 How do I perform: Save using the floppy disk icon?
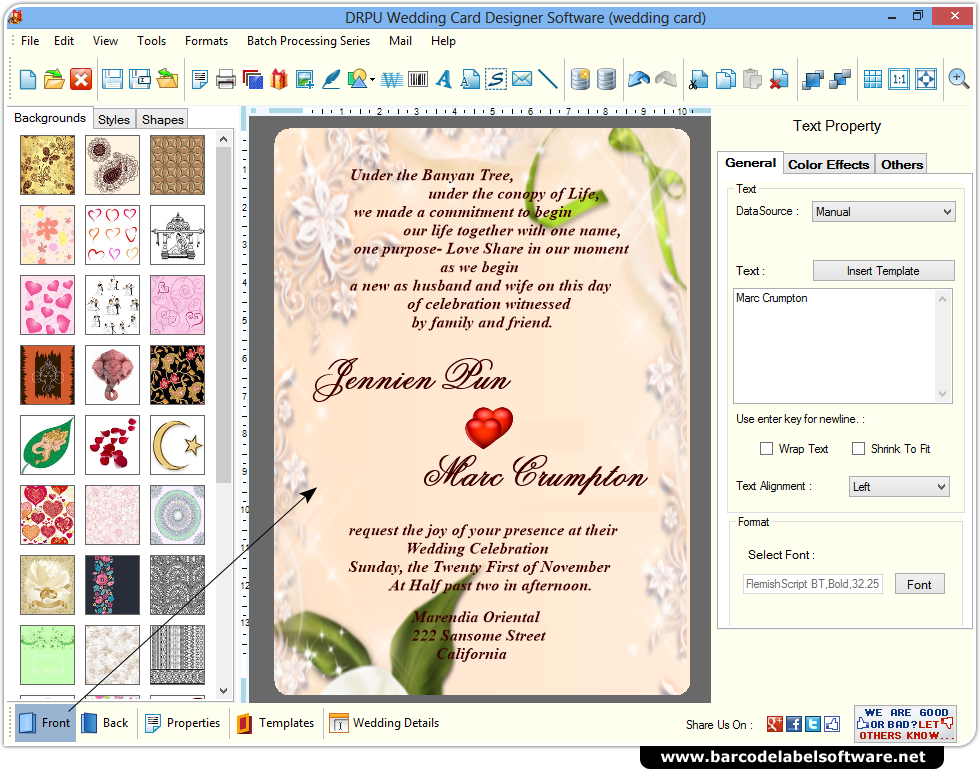(x=112, y=79)
